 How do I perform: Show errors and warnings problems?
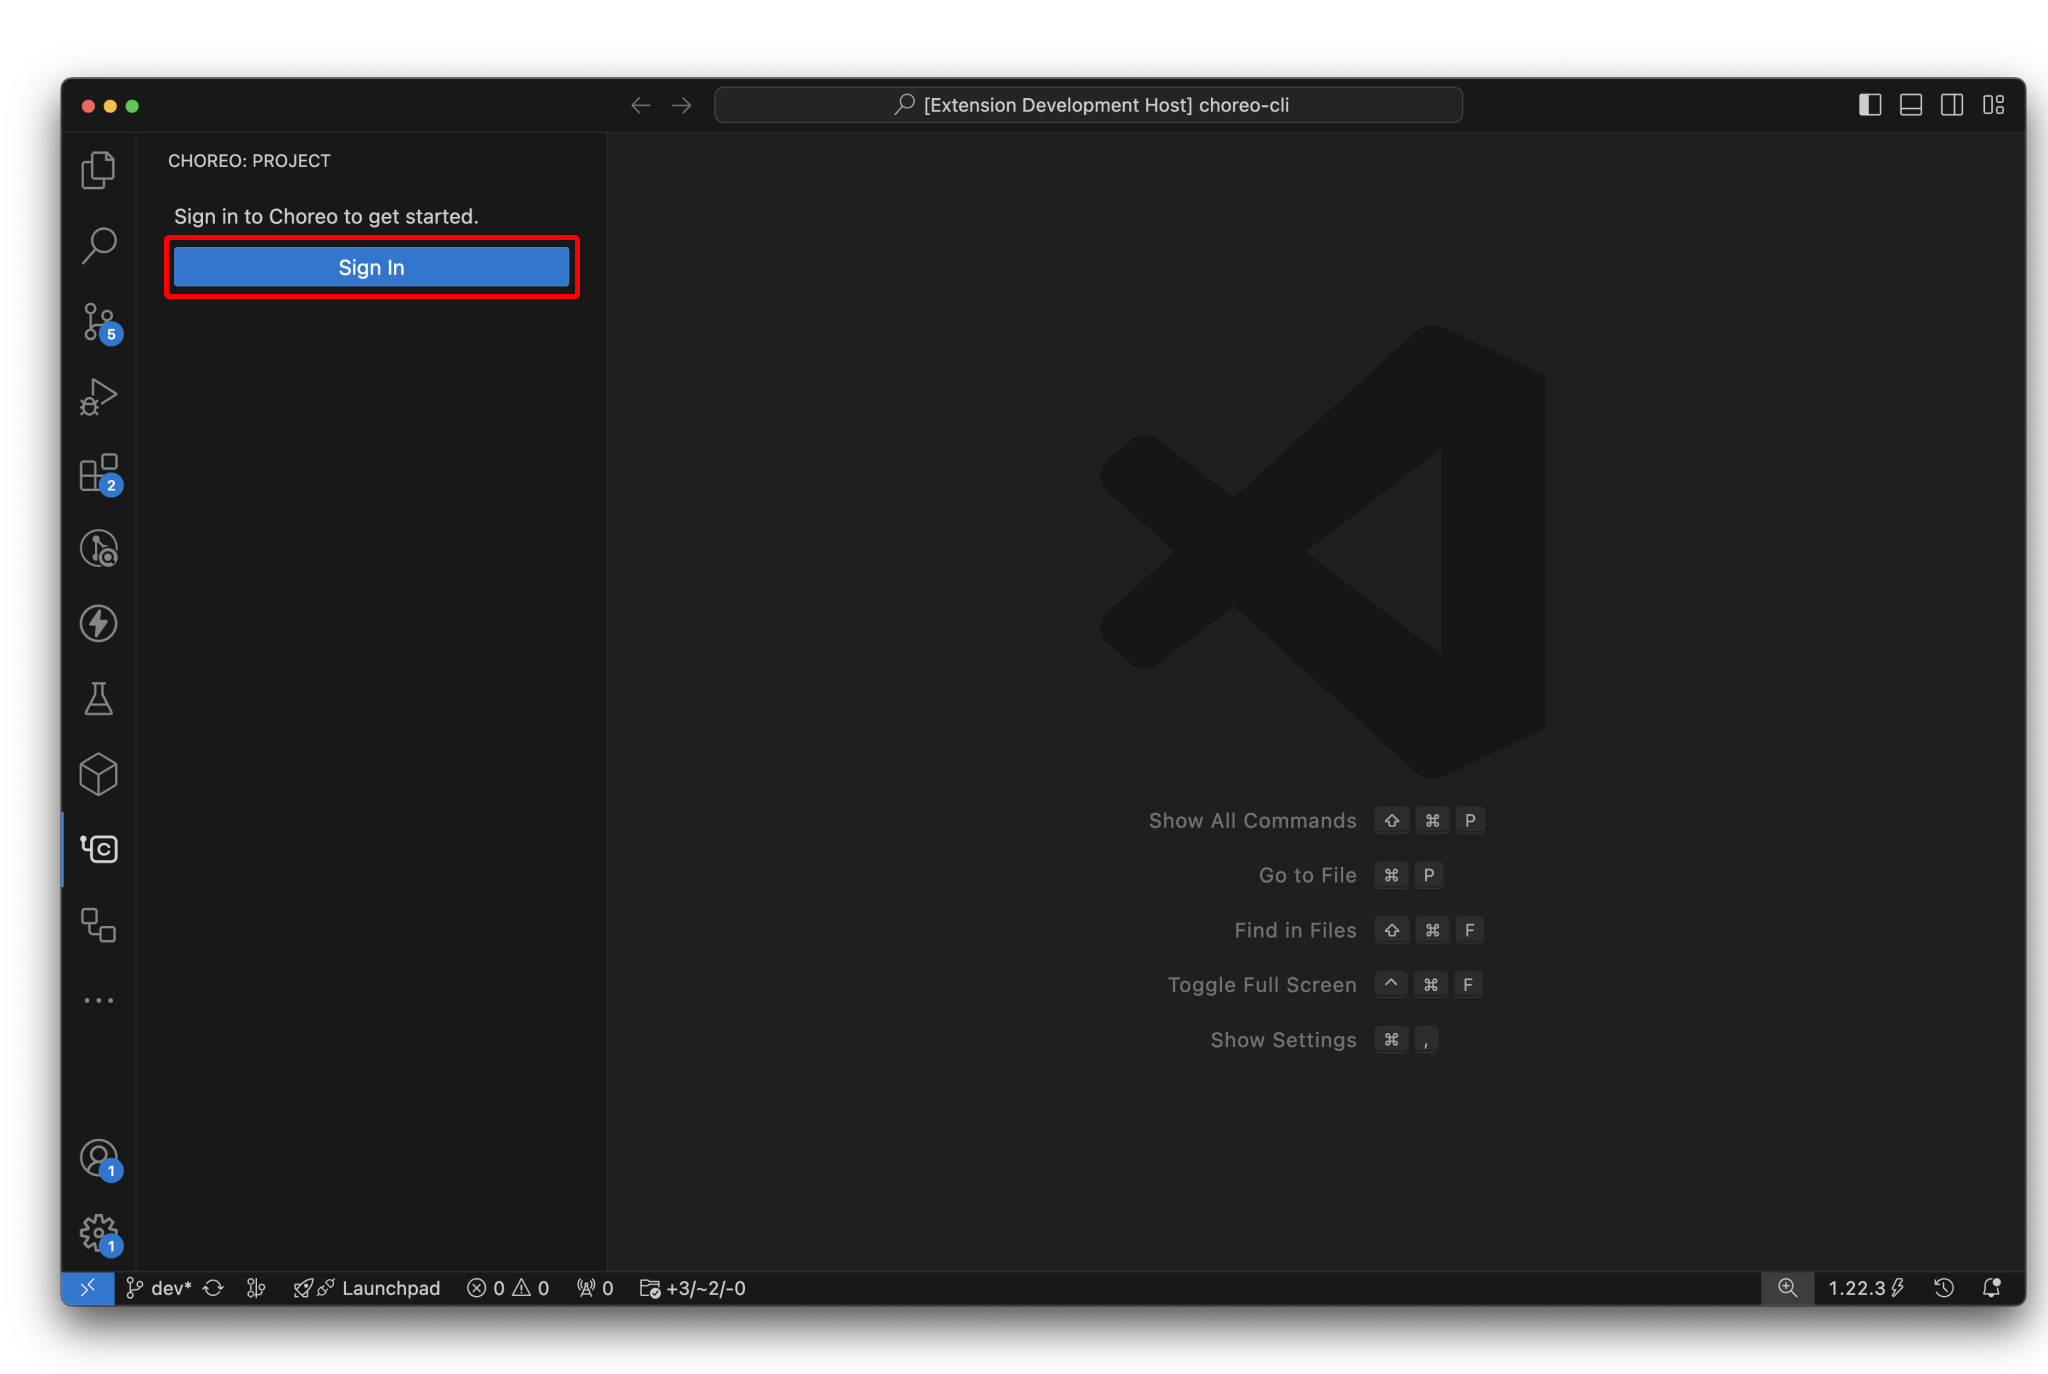[x=508, y=1288]
